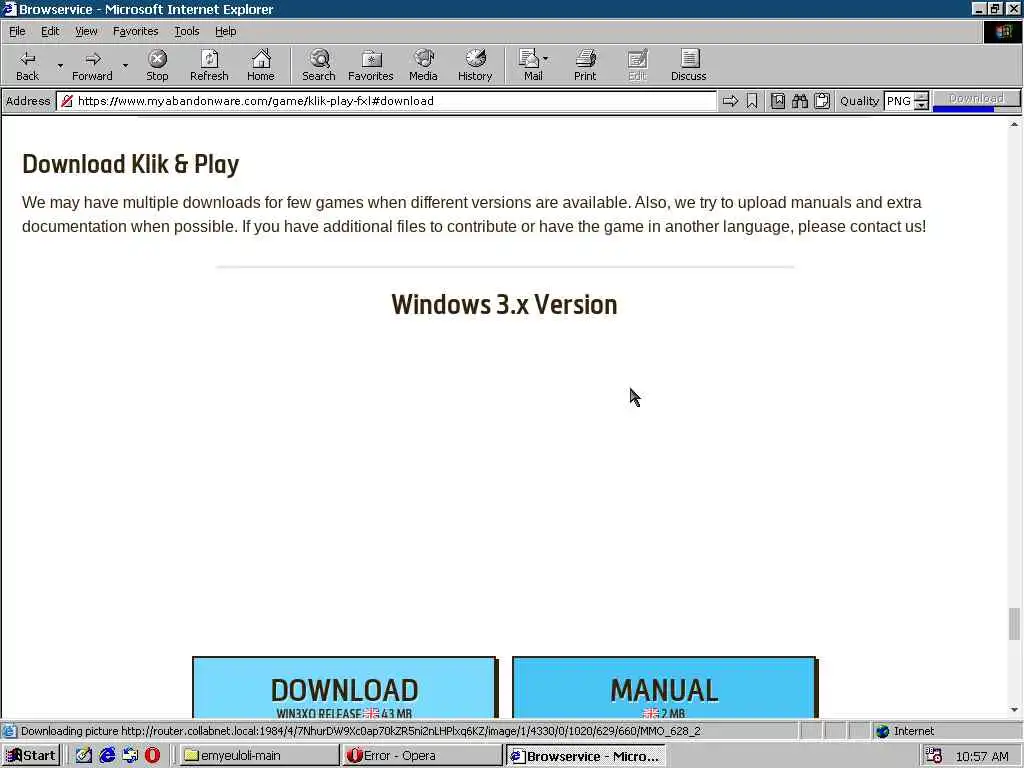The height and width of the screenshot is (768, 1024).
Task: Click the bookmarks book icon
Action: click(x=778, y=101)
